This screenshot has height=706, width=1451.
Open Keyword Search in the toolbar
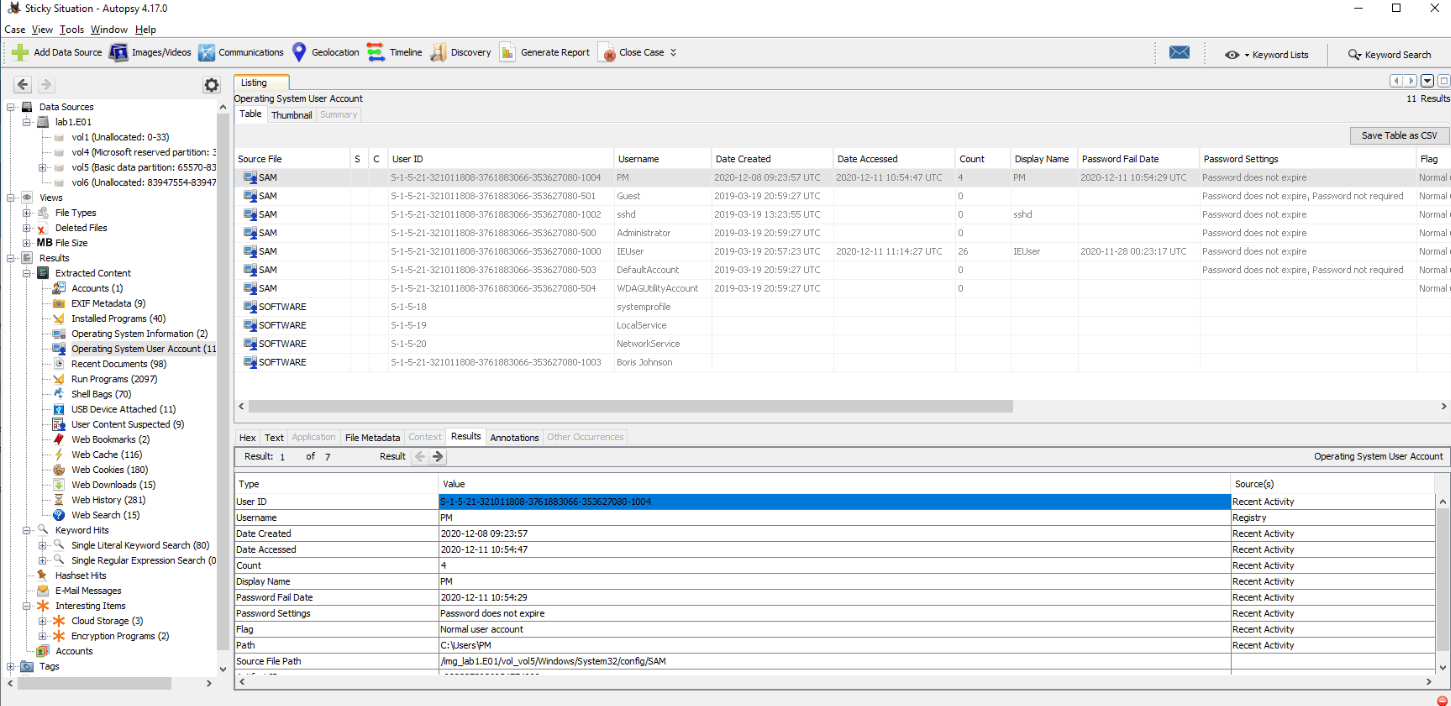[x=1389, y=54]
